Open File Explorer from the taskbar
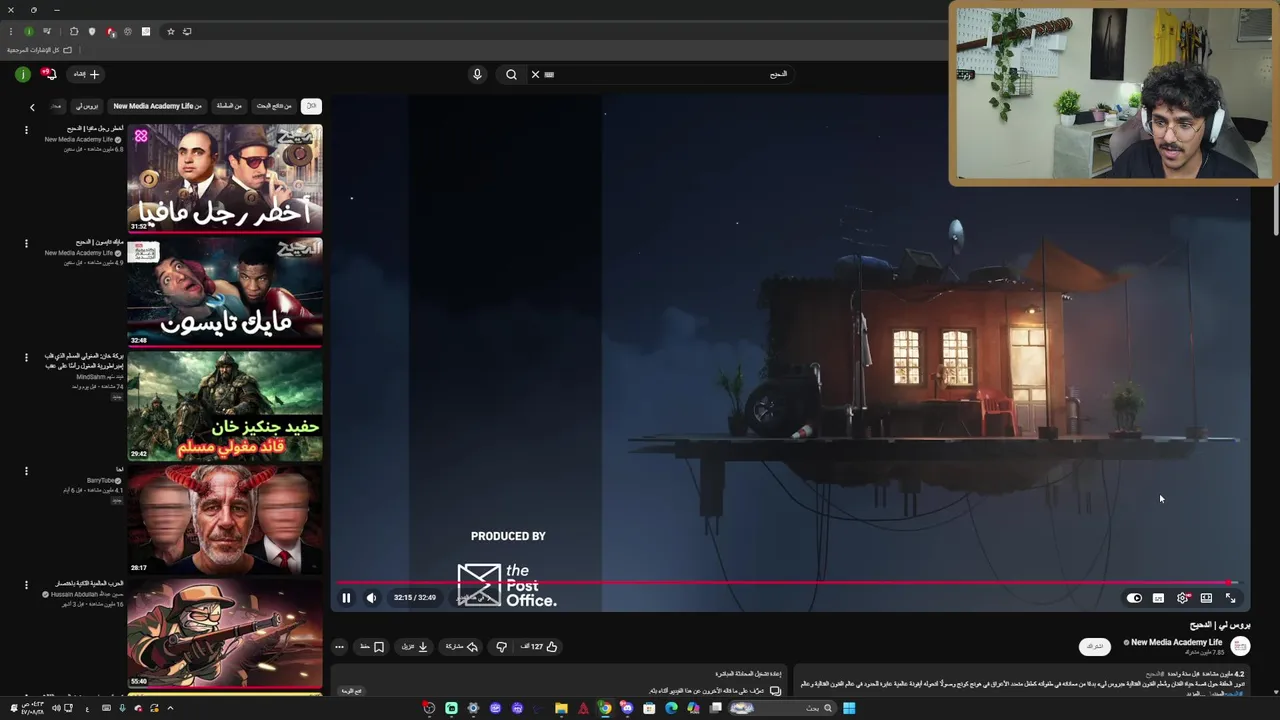 click(561, 708)
